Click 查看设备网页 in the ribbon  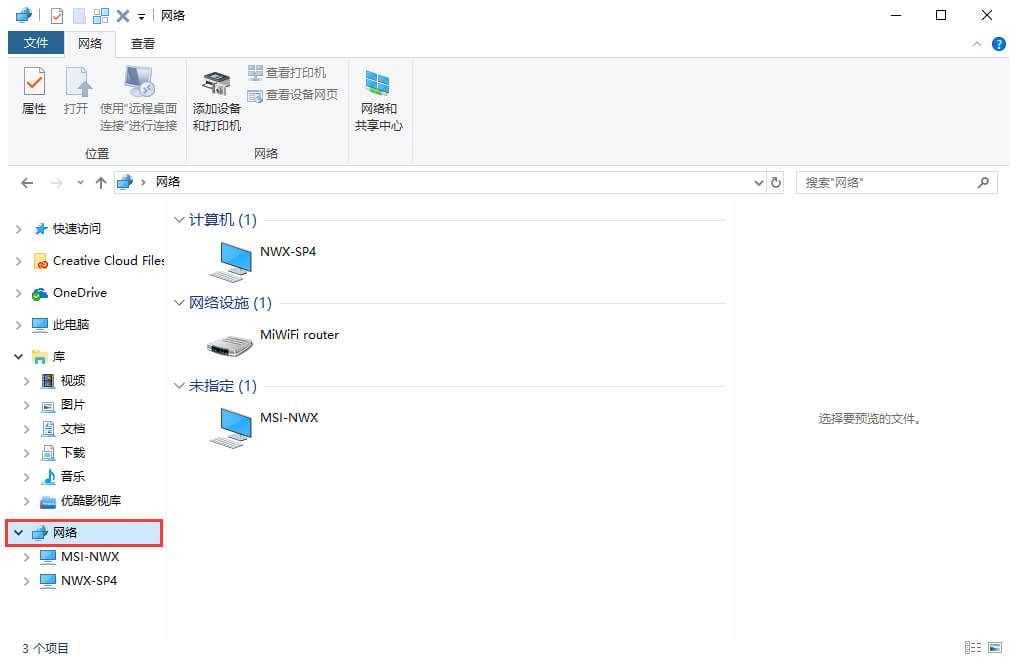pyautogui.click(x=292, y=95)
